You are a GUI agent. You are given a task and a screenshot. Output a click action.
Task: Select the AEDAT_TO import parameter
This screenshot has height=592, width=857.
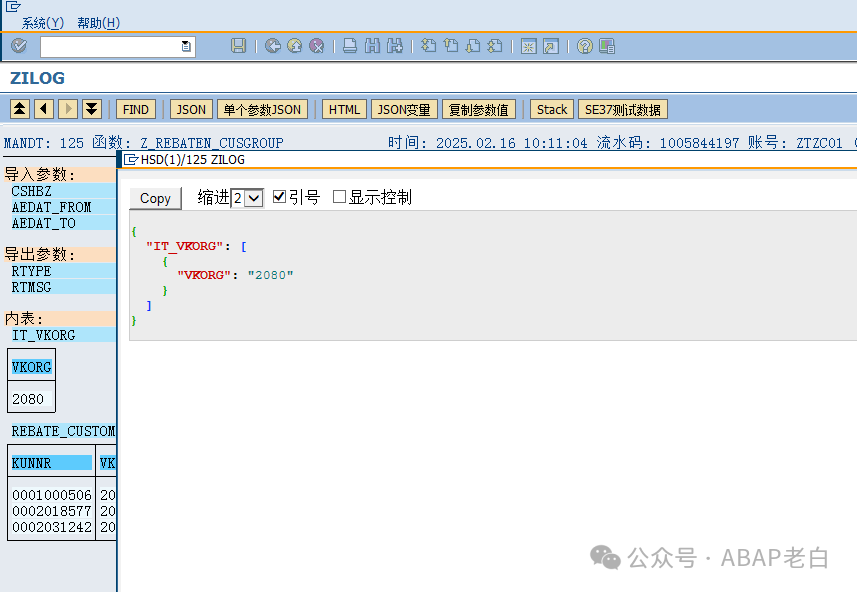(x=44, y=223)
